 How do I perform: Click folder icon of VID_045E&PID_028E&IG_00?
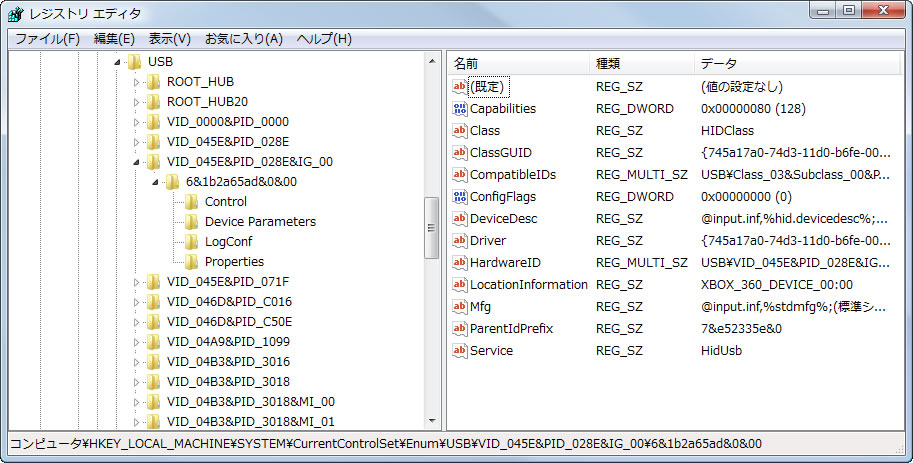[x=154, y=162]
